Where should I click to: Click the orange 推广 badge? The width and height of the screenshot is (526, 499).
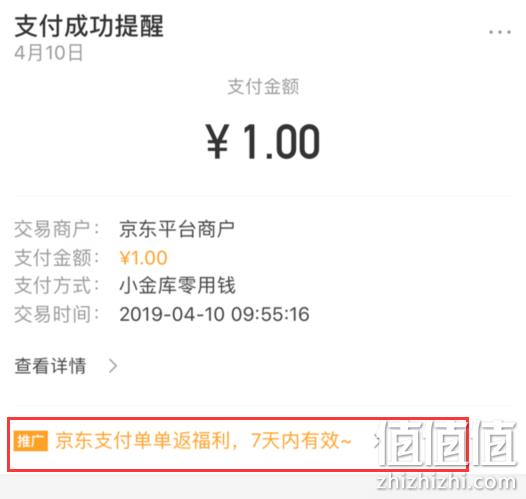click(31, 441)
